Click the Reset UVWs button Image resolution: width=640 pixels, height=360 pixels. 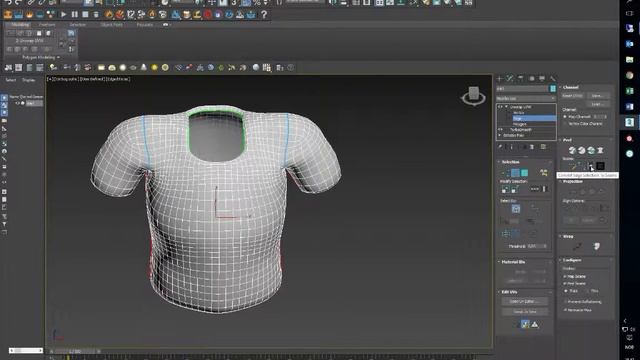pos(573,96)
